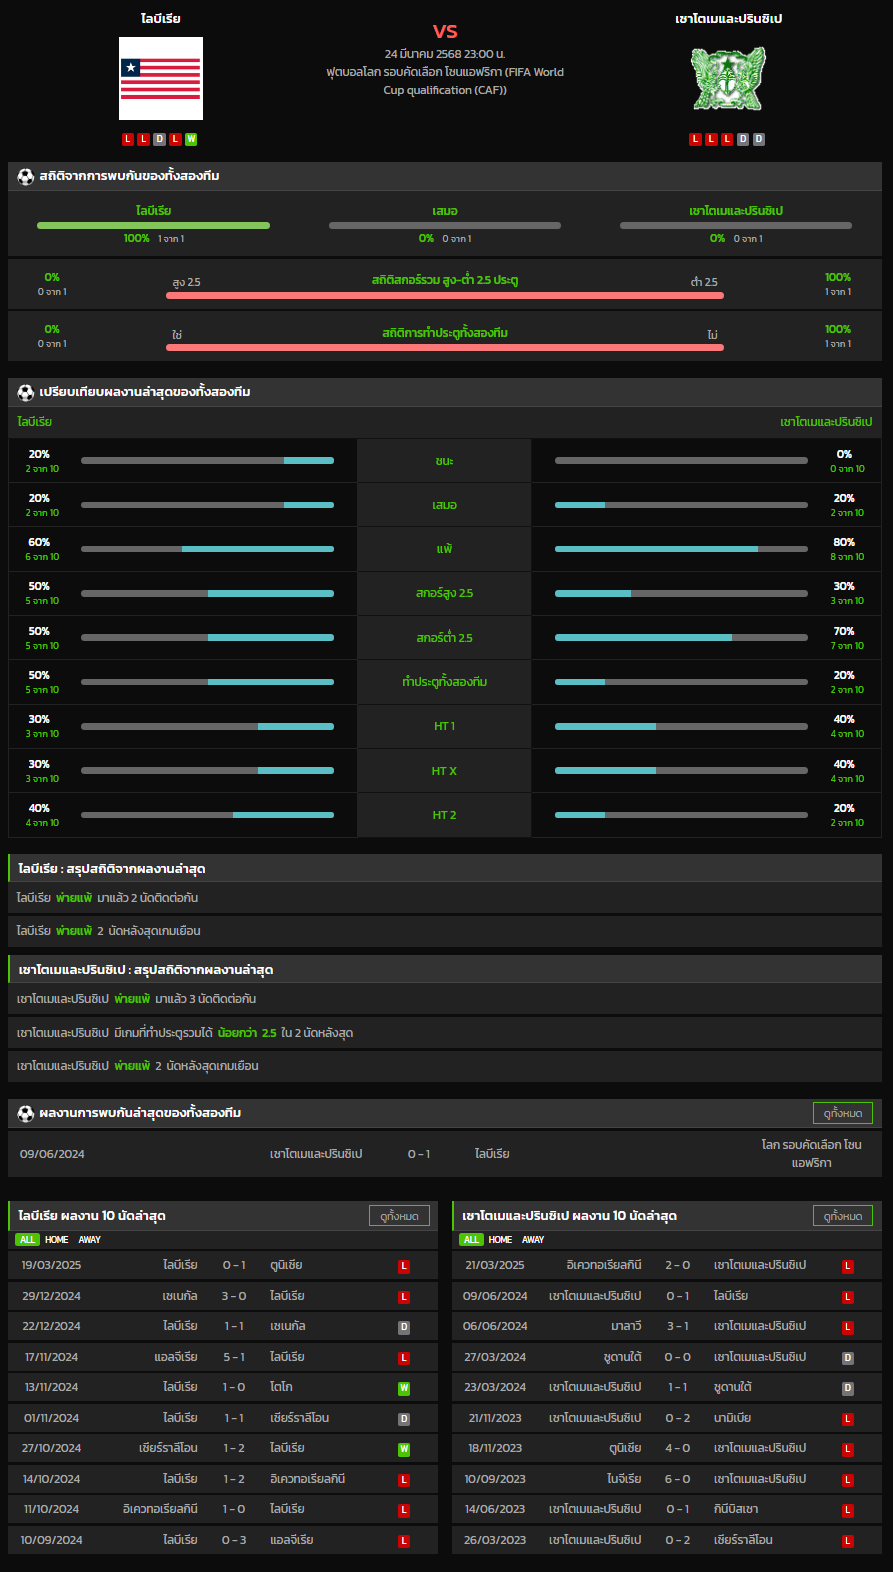The height and width of the screenshot is (1572, 893).
Task: Click the 5-1 score in 17/11/2024 Algeria match row
Action: (234, 1357)
